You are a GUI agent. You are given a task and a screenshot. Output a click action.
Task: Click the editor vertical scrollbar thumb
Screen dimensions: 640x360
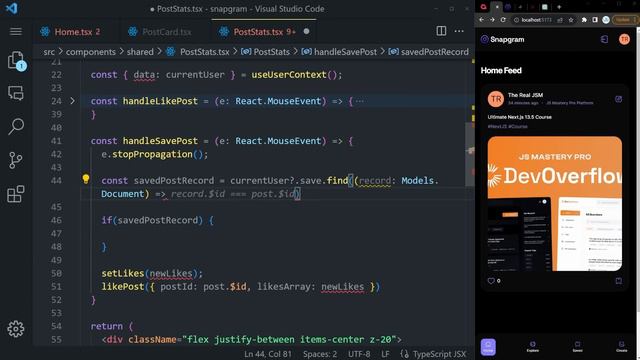pyautogui.click(x=470, y=154)
